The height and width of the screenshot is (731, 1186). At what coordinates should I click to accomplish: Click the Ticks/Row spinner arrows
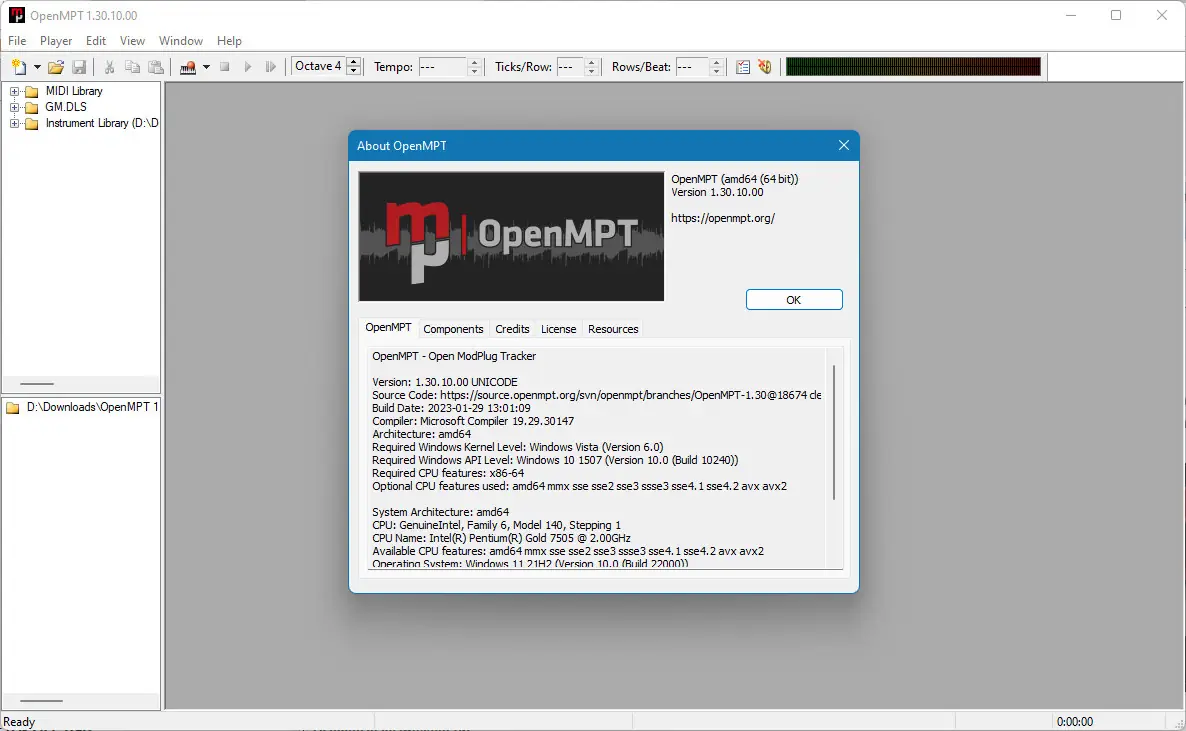coord(592,67)
